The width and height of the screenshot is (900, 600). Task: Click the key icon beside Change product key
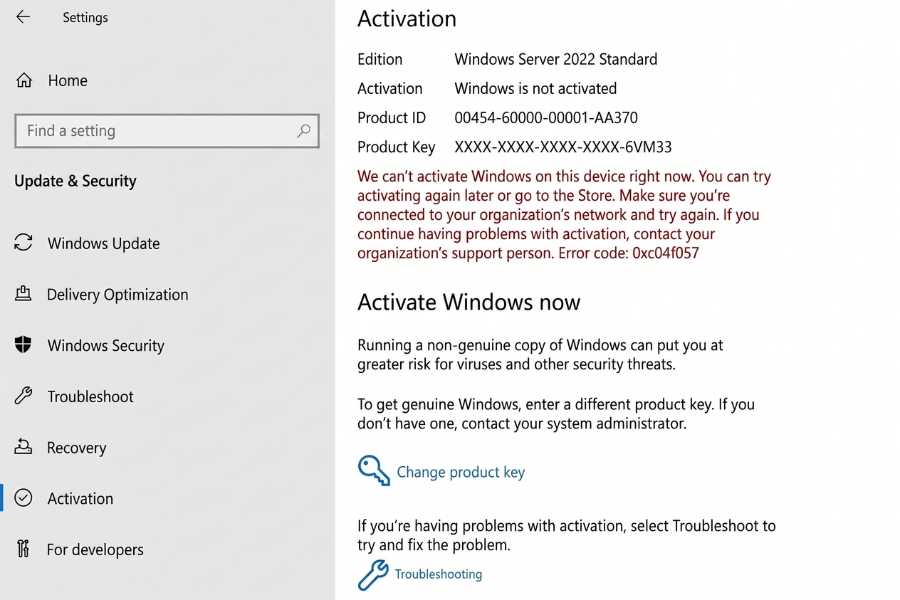[374, 471]
